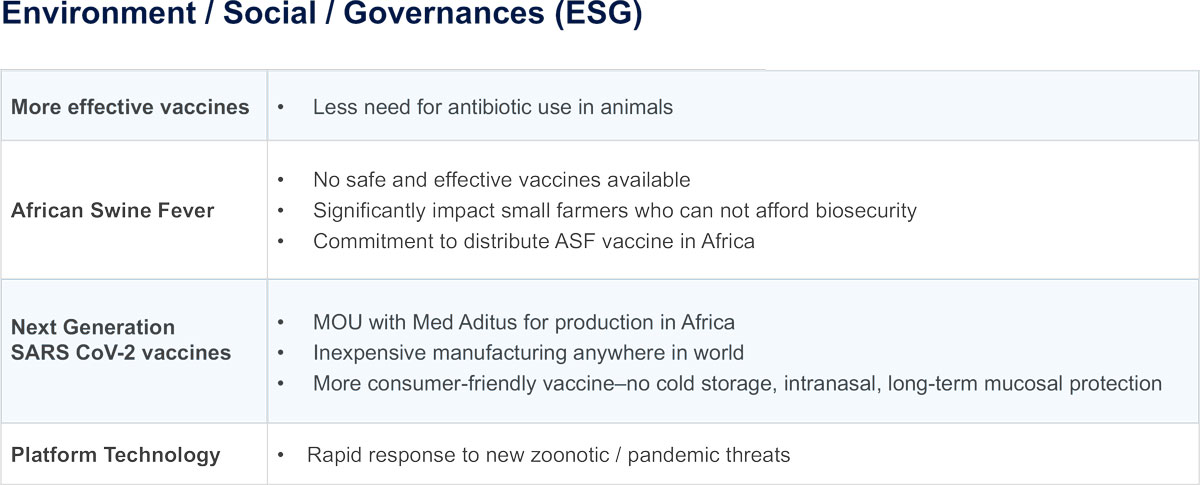Select Commitment to distribute ASF vaccine line
Viewport: 1200px width, 485px height.
coord(534,241)
